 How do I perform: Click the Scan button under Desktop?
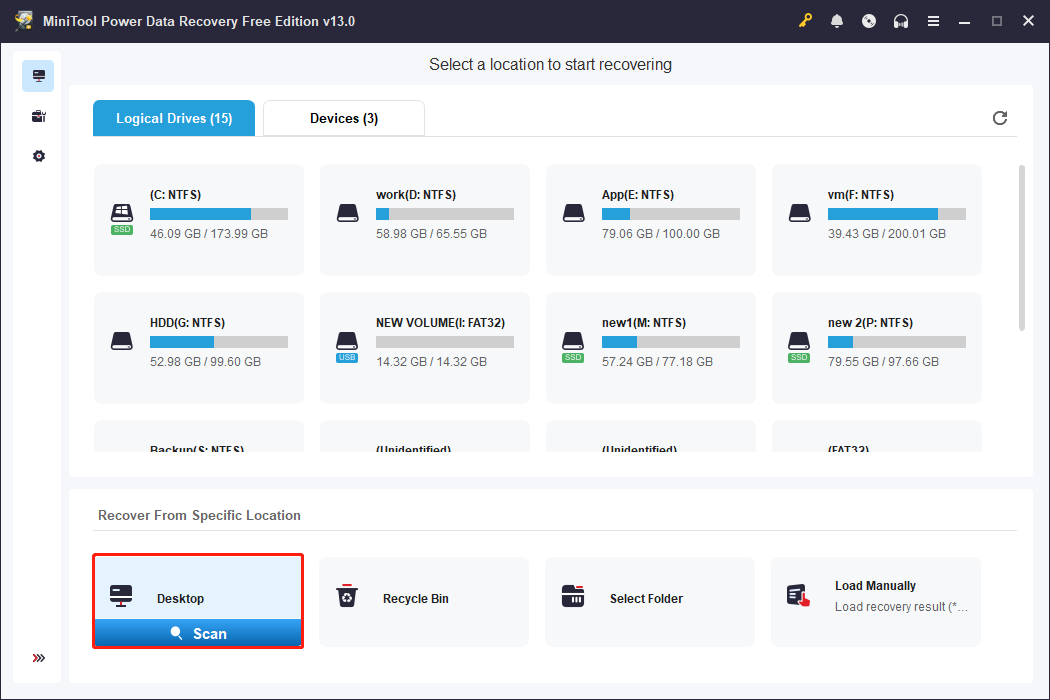(x=198, y=633)
